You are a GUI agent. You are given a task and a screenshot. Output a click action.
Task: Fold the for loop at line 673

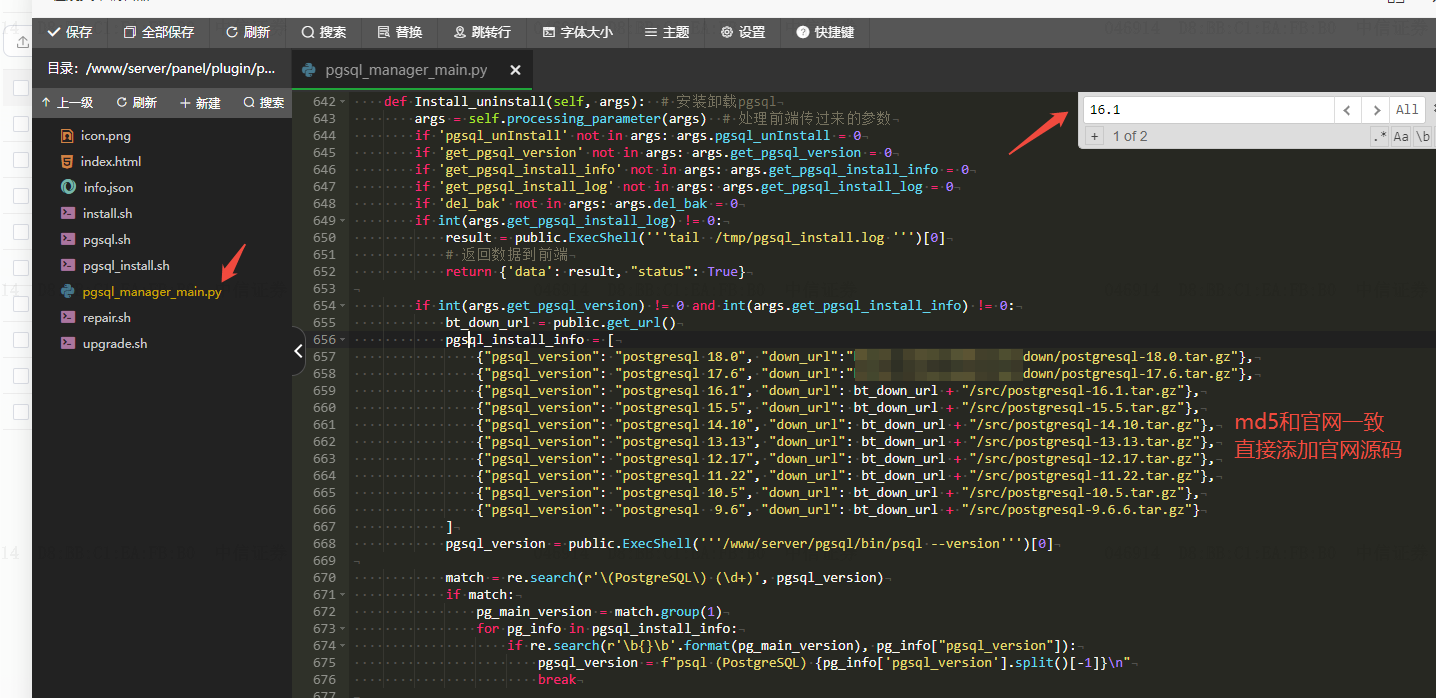(x=343, y=629)
